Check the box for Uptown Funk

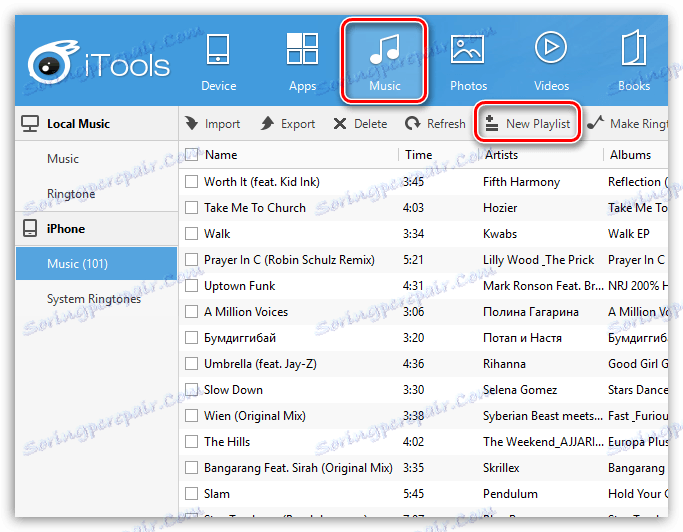[191, 286]
